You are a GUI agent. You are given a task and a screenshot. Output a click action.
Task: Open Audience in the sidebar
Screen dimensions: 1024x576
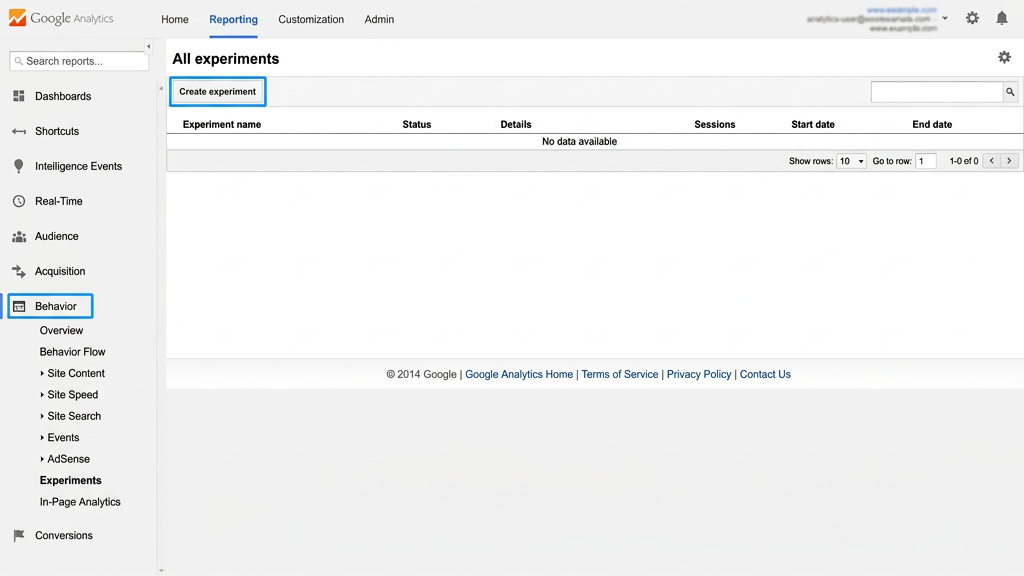(x=57, y=236)
